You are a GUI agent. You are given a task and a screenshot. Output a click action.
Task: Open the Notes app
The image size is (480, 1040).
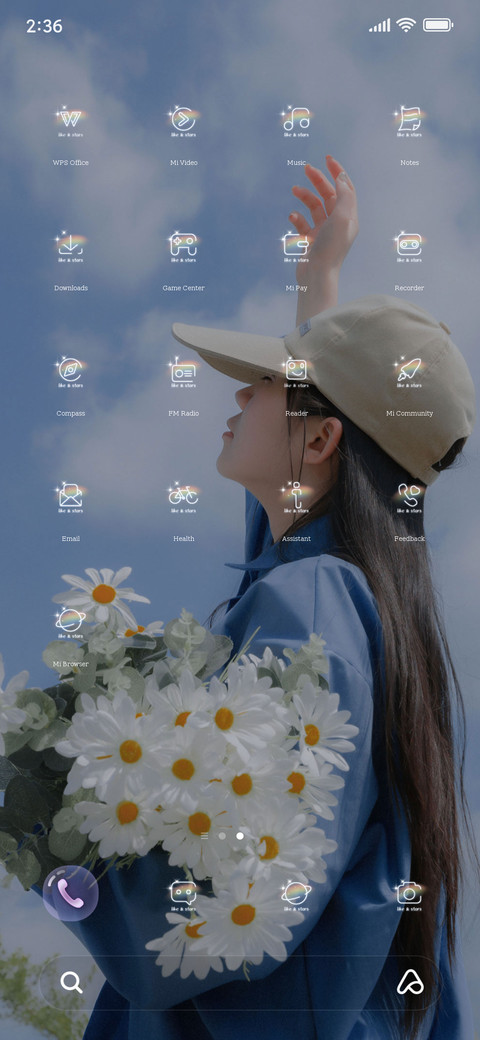tap(409, 123)
